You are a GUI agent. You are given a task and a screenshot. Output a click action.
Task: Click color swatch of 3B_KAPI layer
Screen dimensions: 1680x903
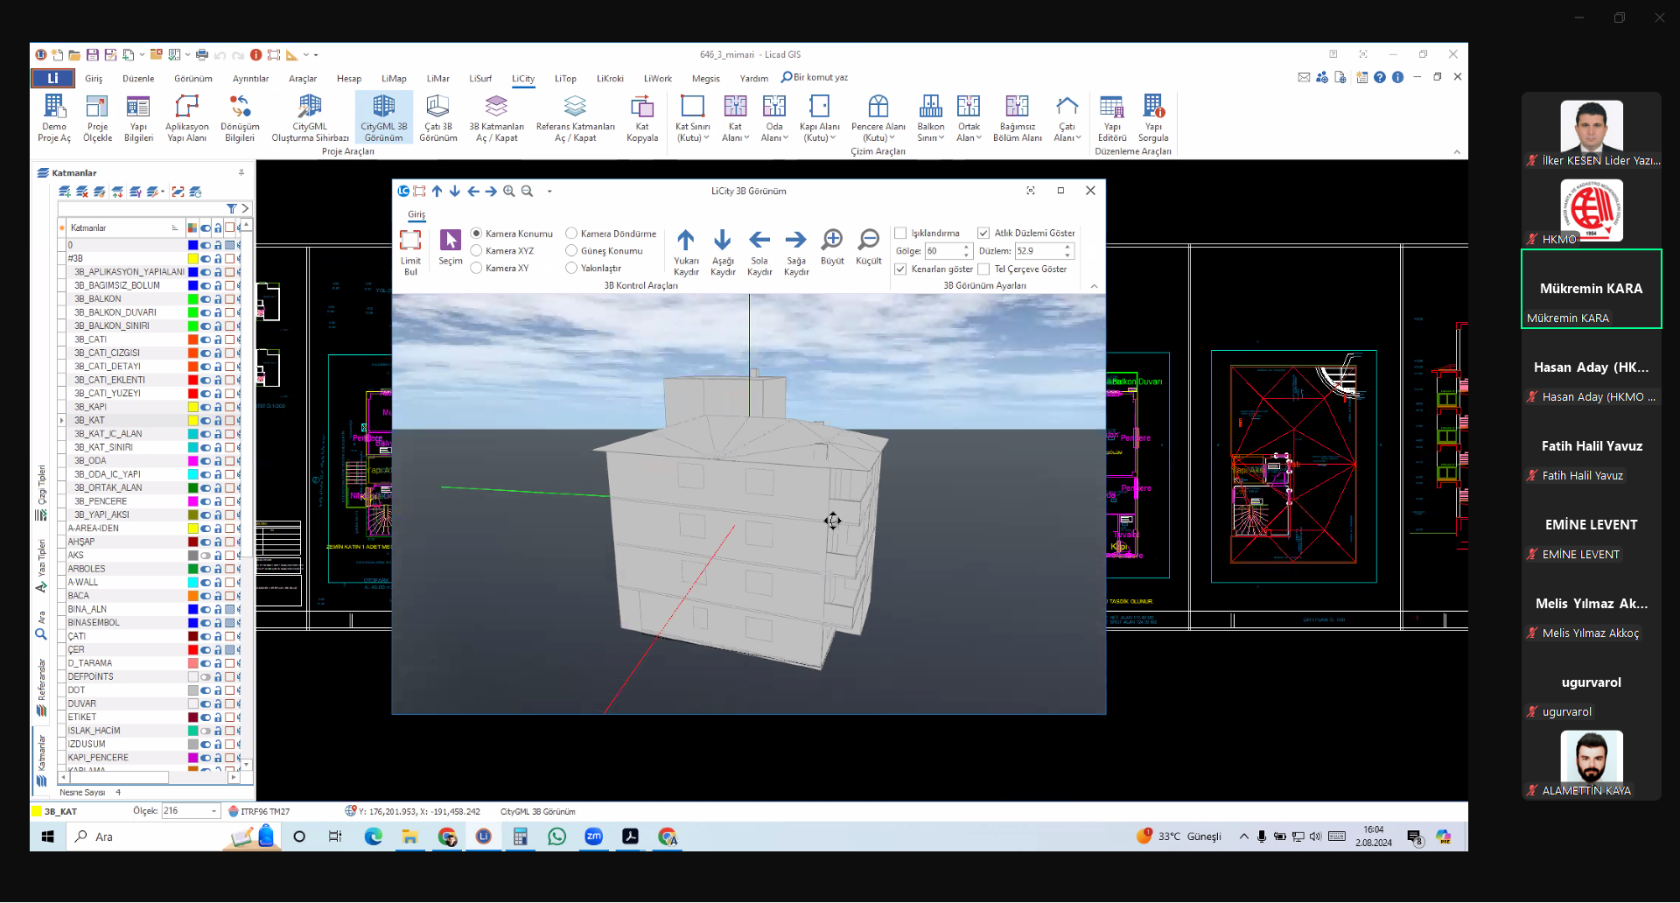point(193,407)
